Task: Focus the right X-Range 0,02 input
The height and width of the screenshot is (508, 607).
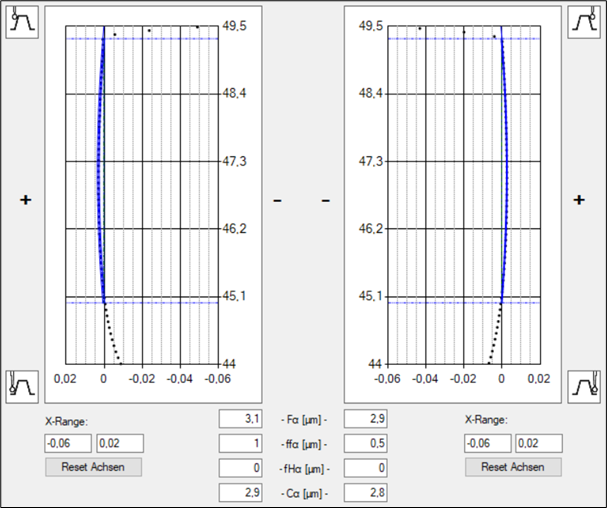Action: coord(538,443)
